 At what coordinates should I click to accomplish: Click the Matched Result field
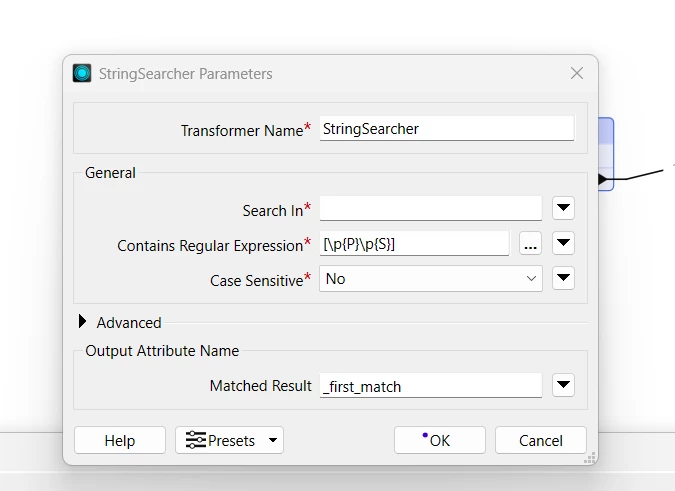pyautogui.click(x=430, y=386)
